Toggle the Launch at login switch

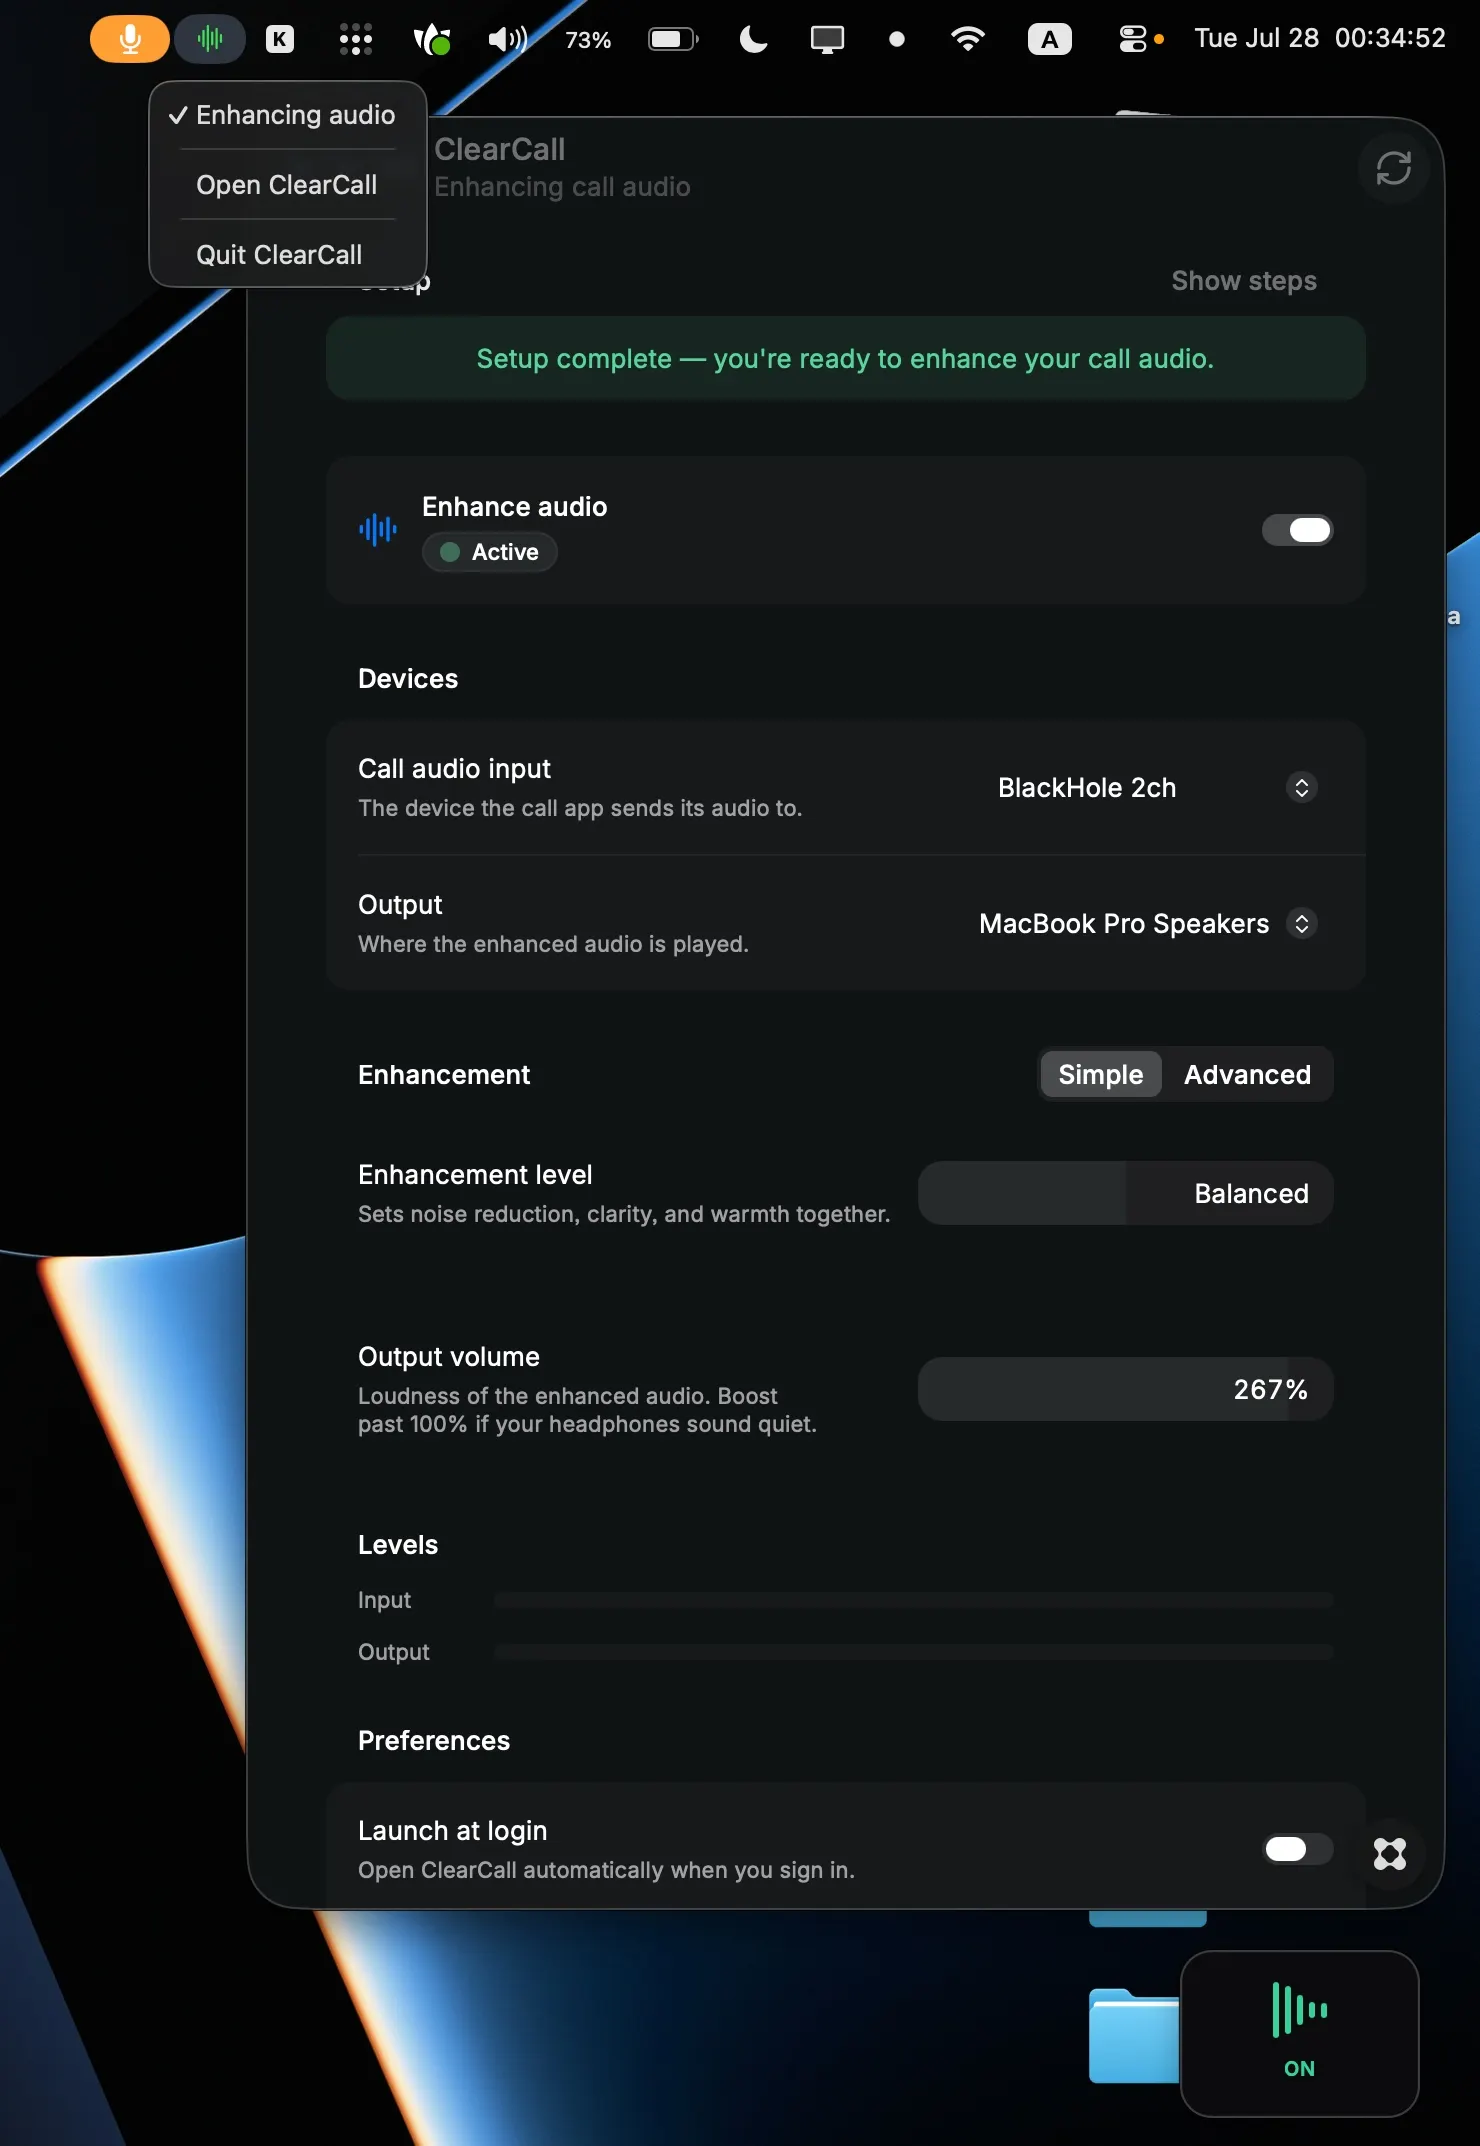click(x=1297, y=1849)
